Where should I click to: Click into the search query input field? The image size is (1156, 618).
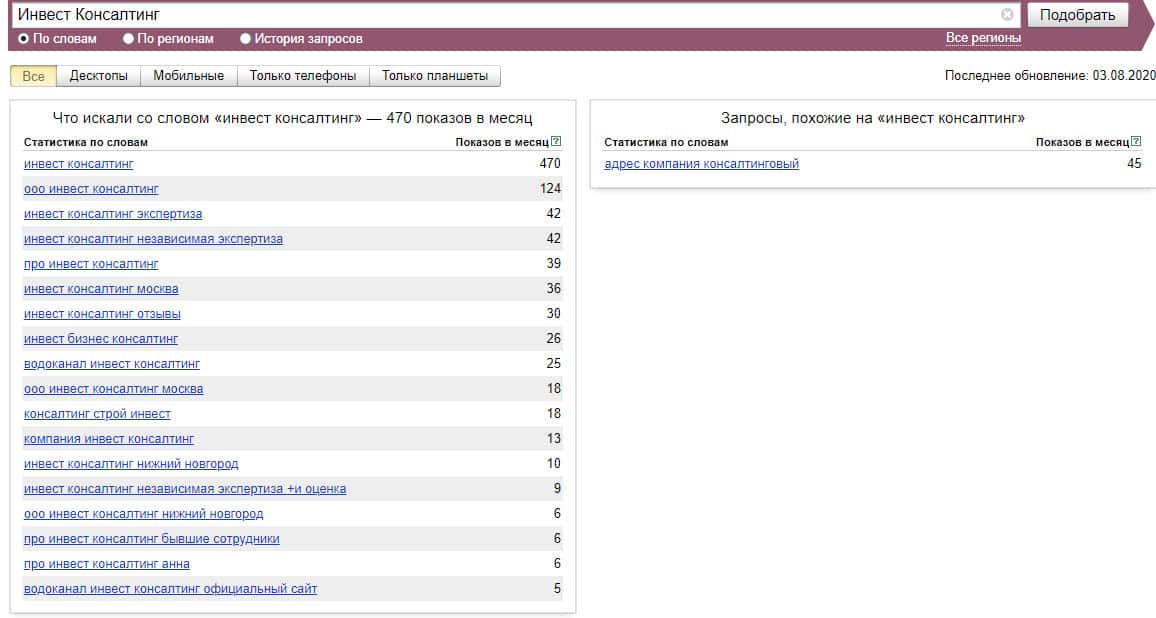(500, 15)
